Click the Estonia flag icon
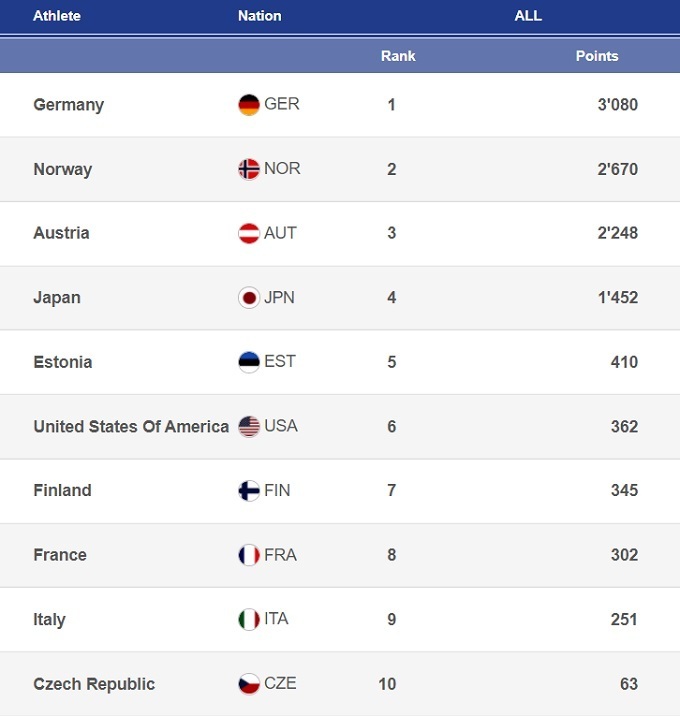Viewport: 680px width, 716px height. pyautogui.click(x=249, y=362)
